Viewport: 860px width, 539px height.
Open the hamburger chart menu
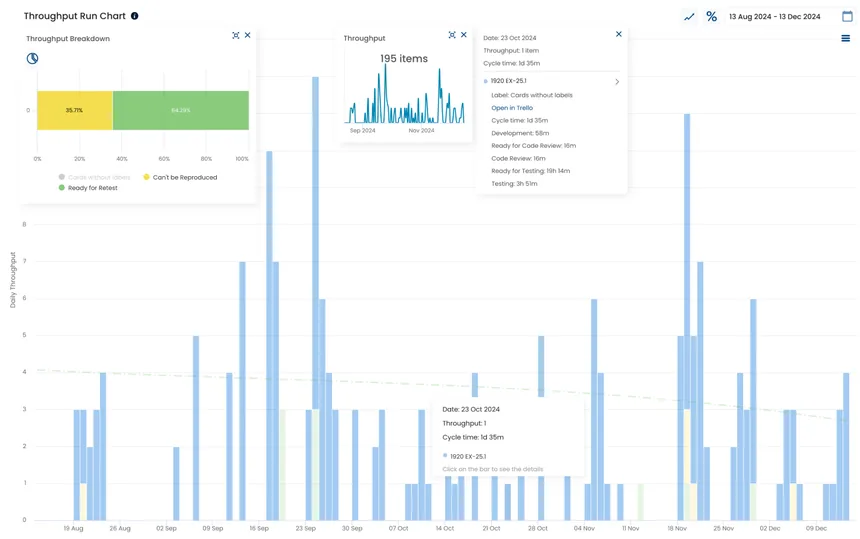(x=846, y=38)
